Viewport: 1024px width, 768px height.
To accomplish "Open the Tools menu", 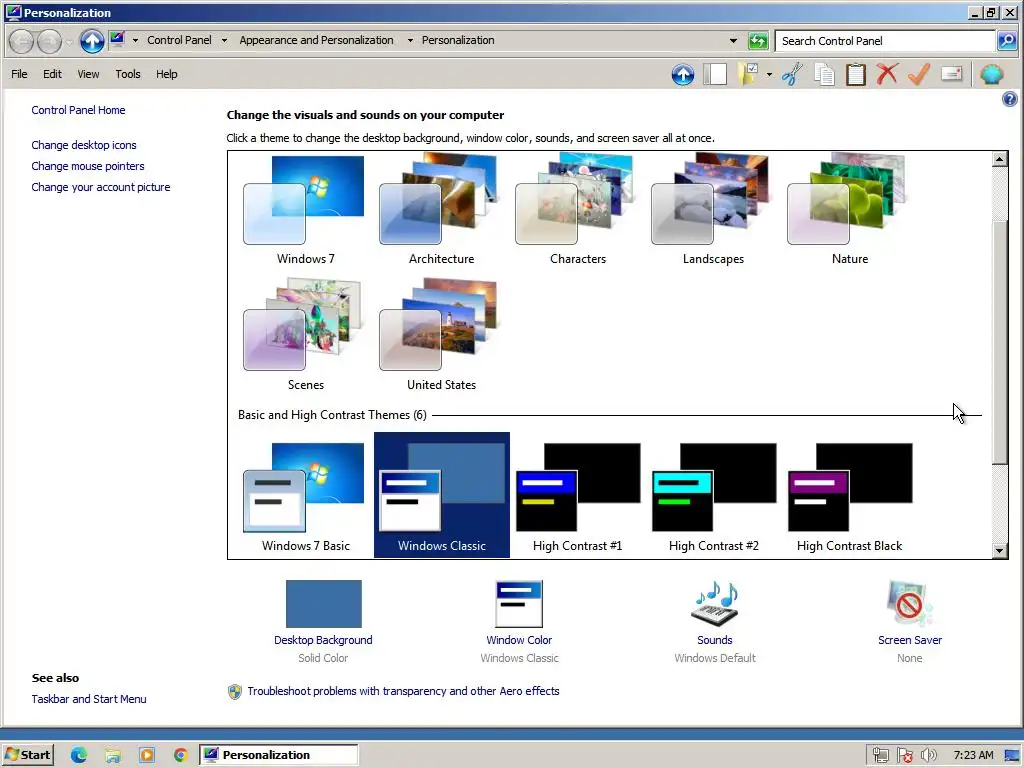I will 128,74.
